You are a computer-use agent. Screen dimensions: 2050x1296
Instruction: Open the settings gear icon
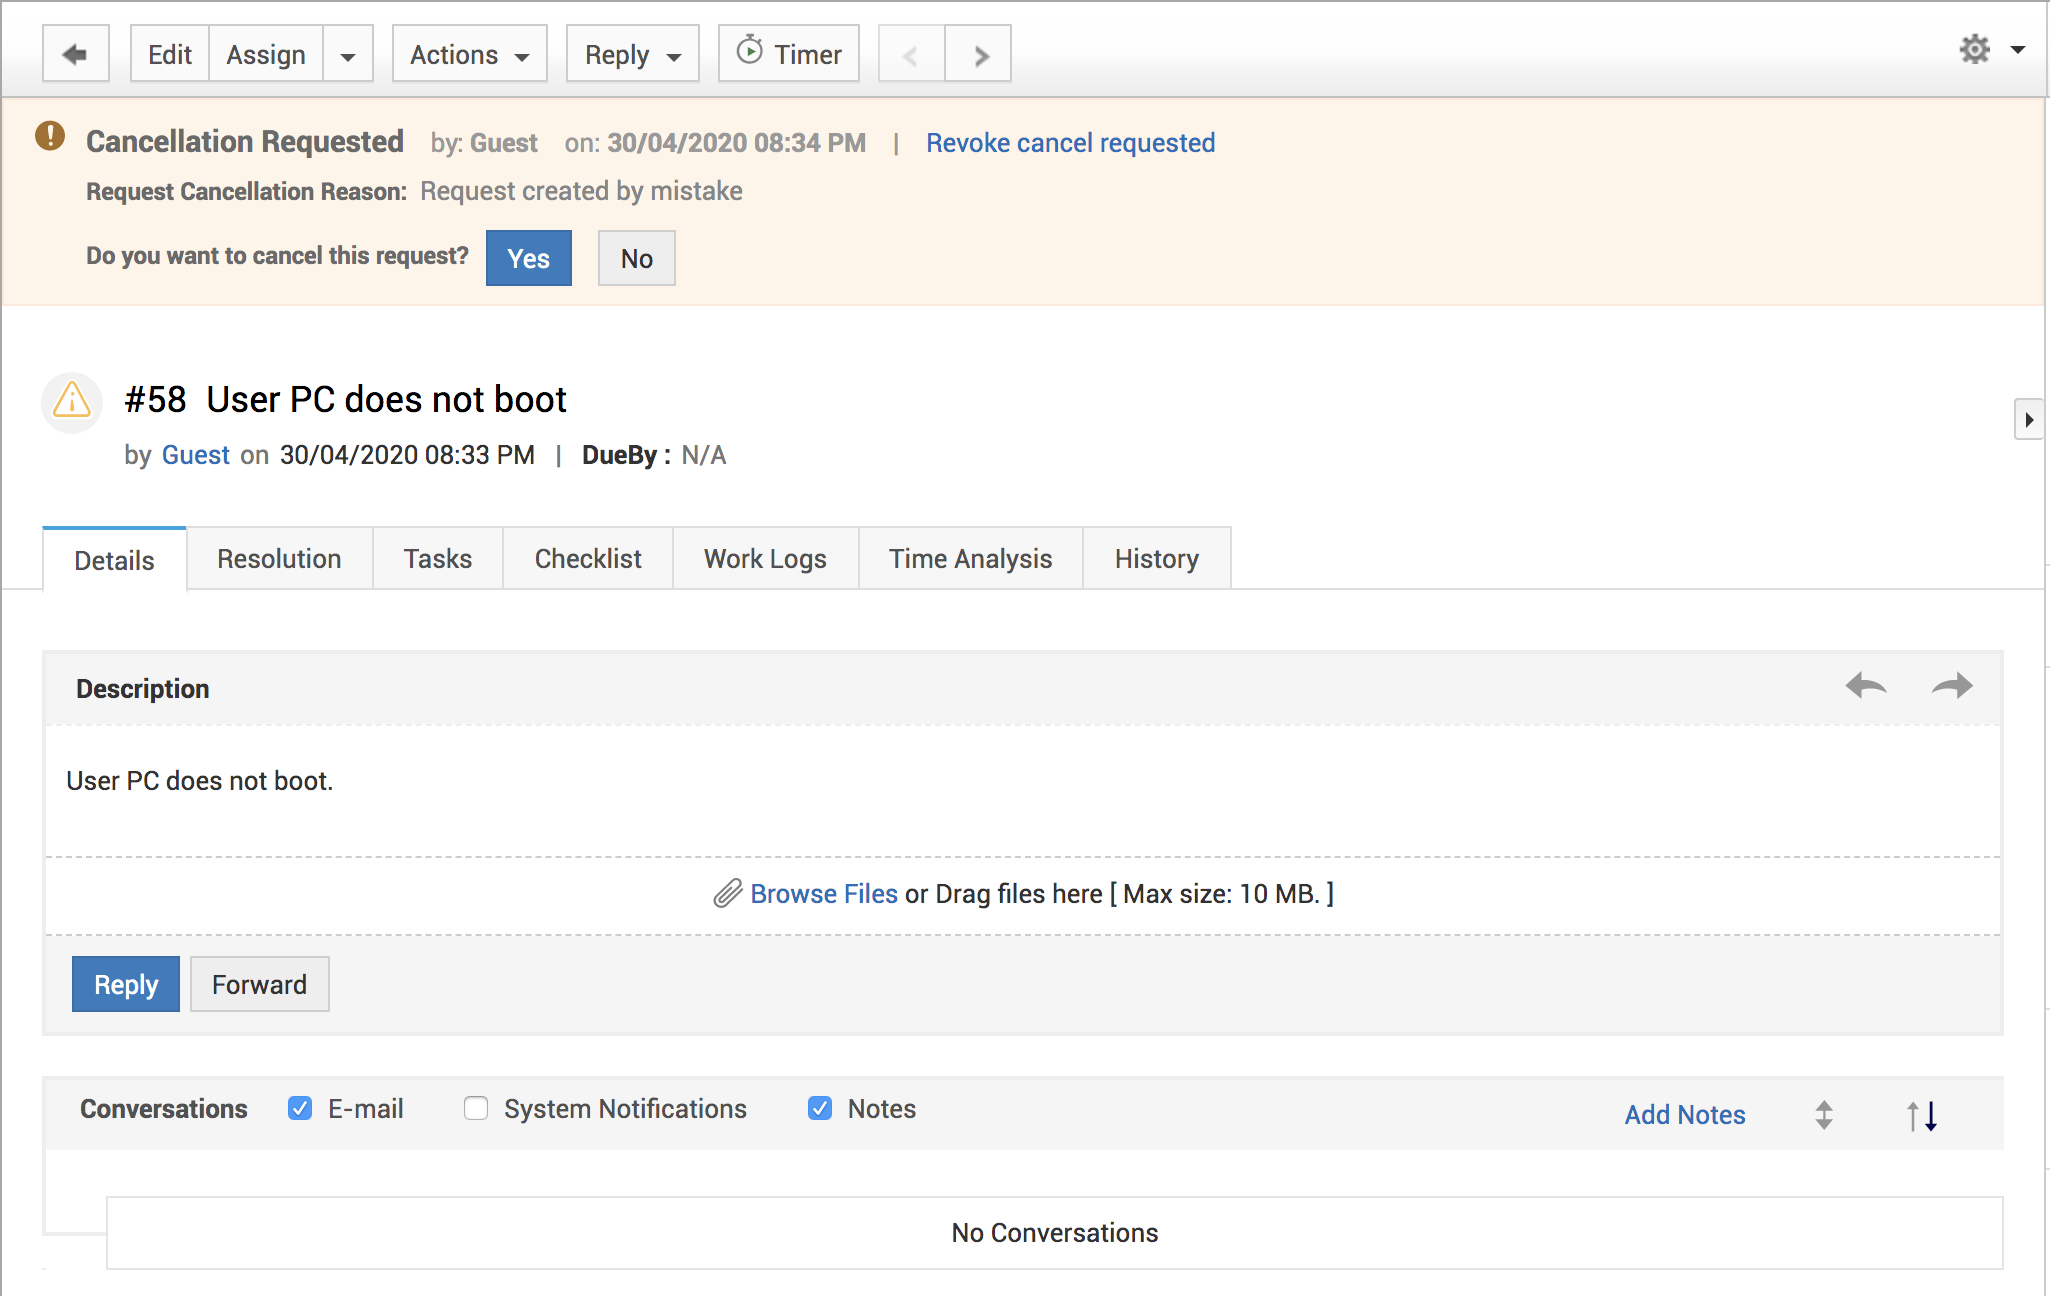coord(1975,49)
